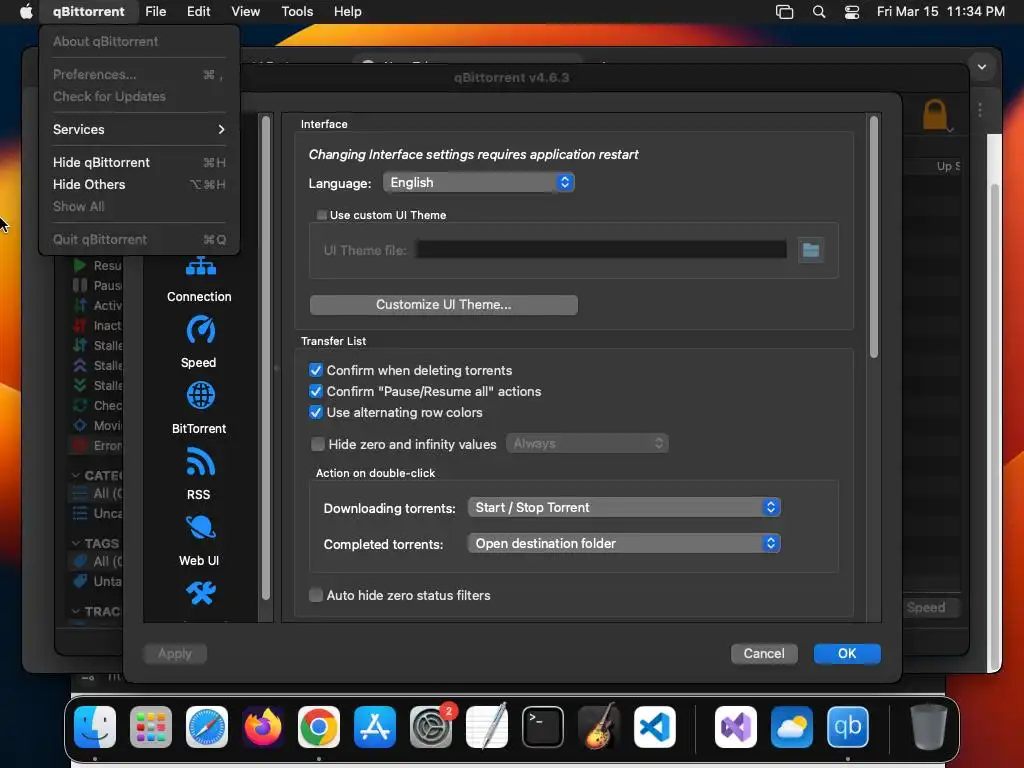The height and width of the screenshot is (768, 1024).
Task: Uncheck Use alternating row colors
Action: tap(316, 412)
